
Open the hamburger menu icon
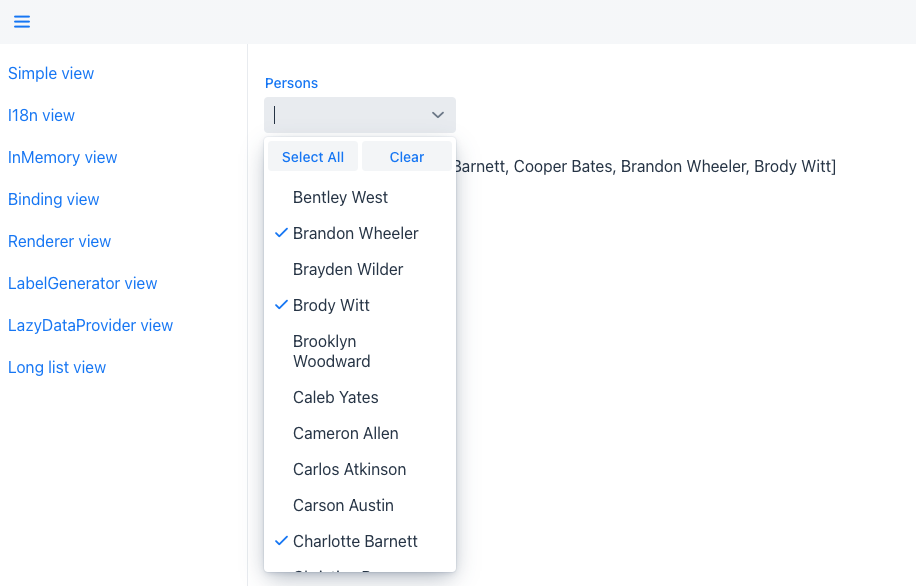point(22,22)
